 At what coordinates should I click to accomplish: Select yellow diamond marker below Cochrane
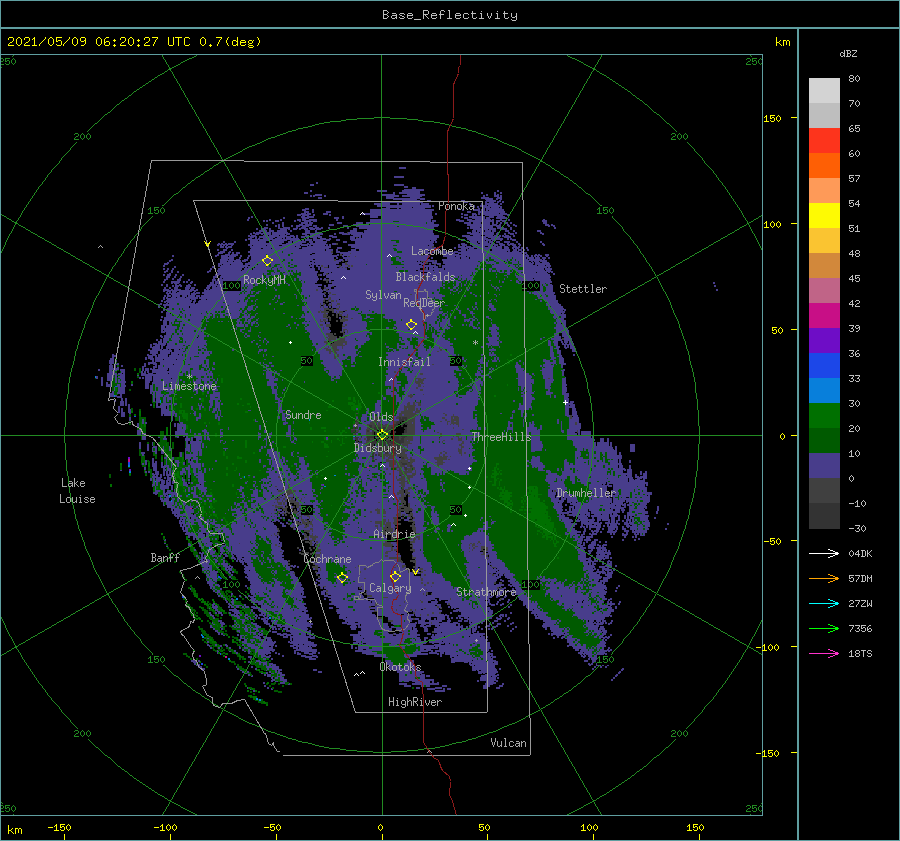[342, 578]
